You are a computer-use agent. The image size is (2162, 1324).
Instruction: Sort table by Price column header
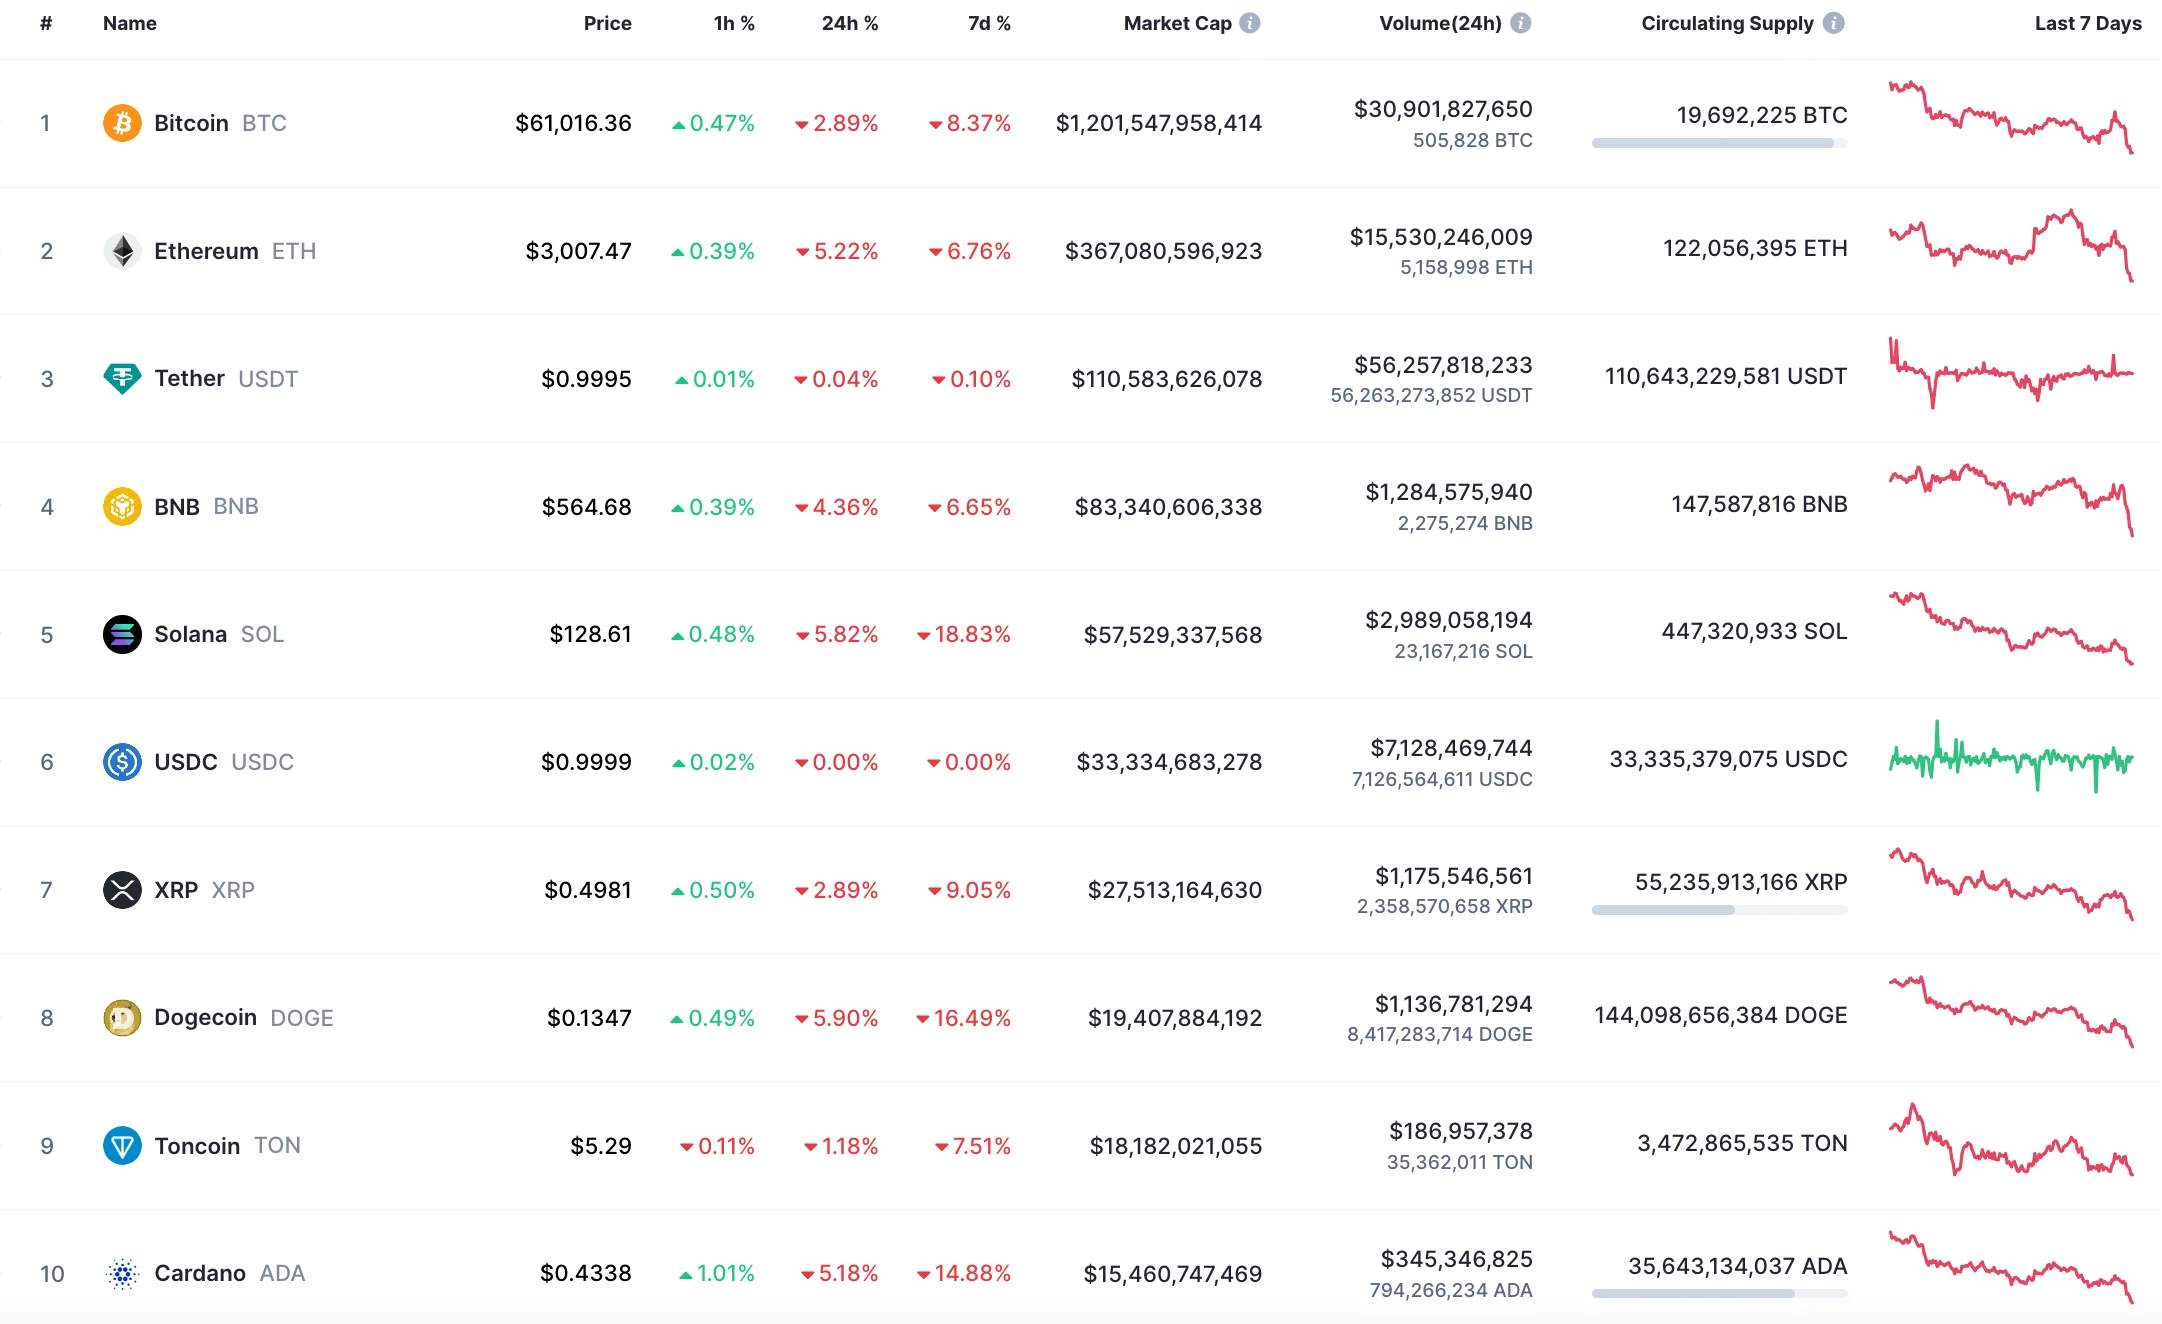click(x=607, y=23)
